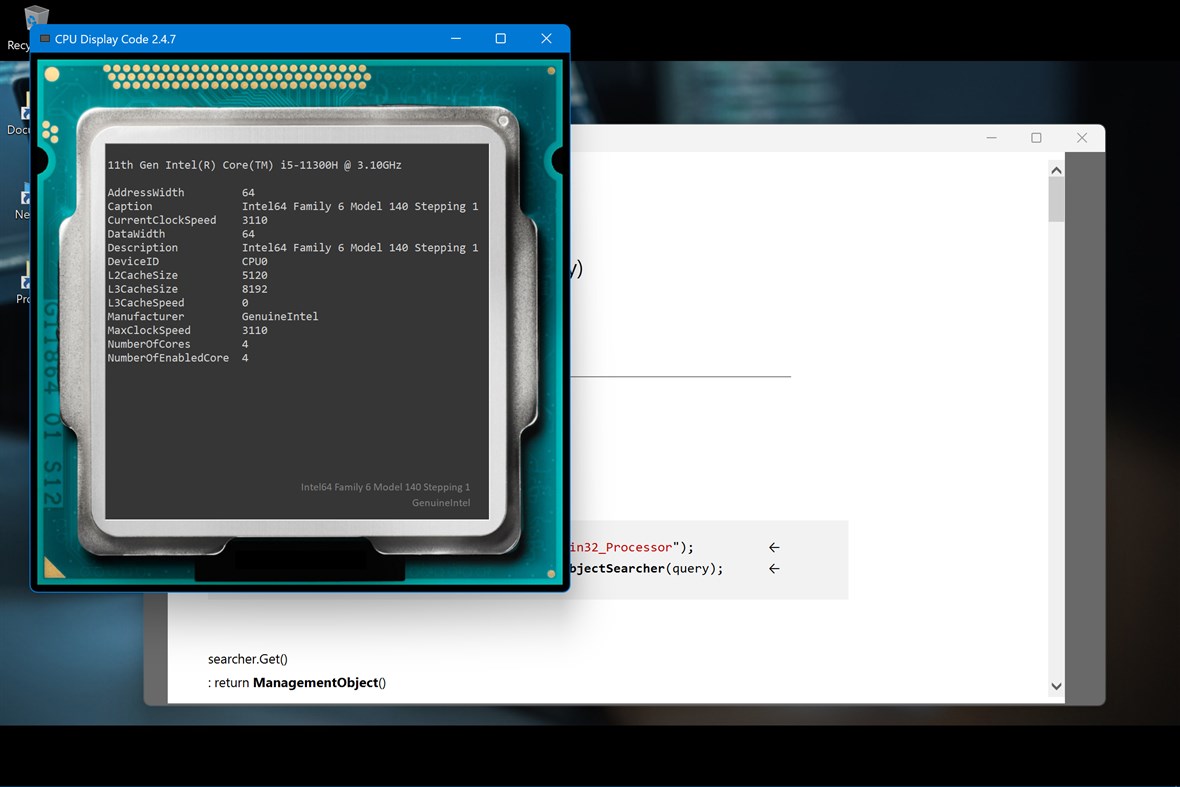
Task: Click the searcher.Get() text in the document
Action: coord(247,659)
